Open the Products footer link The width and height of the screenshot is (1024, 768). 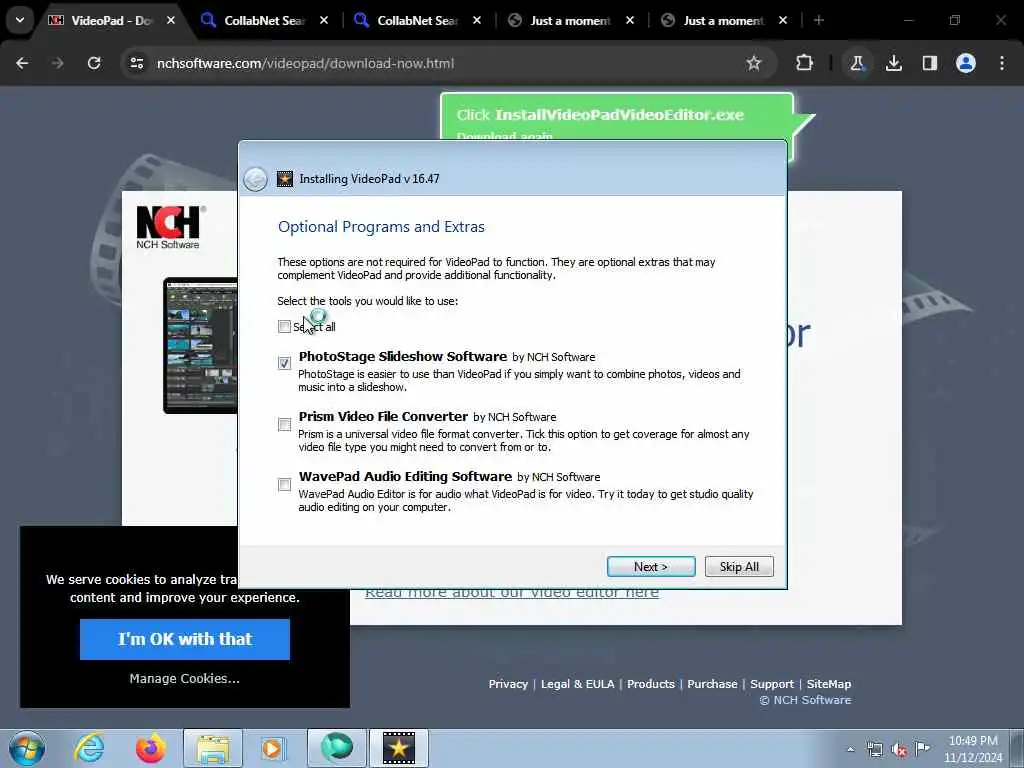(651, 684)
